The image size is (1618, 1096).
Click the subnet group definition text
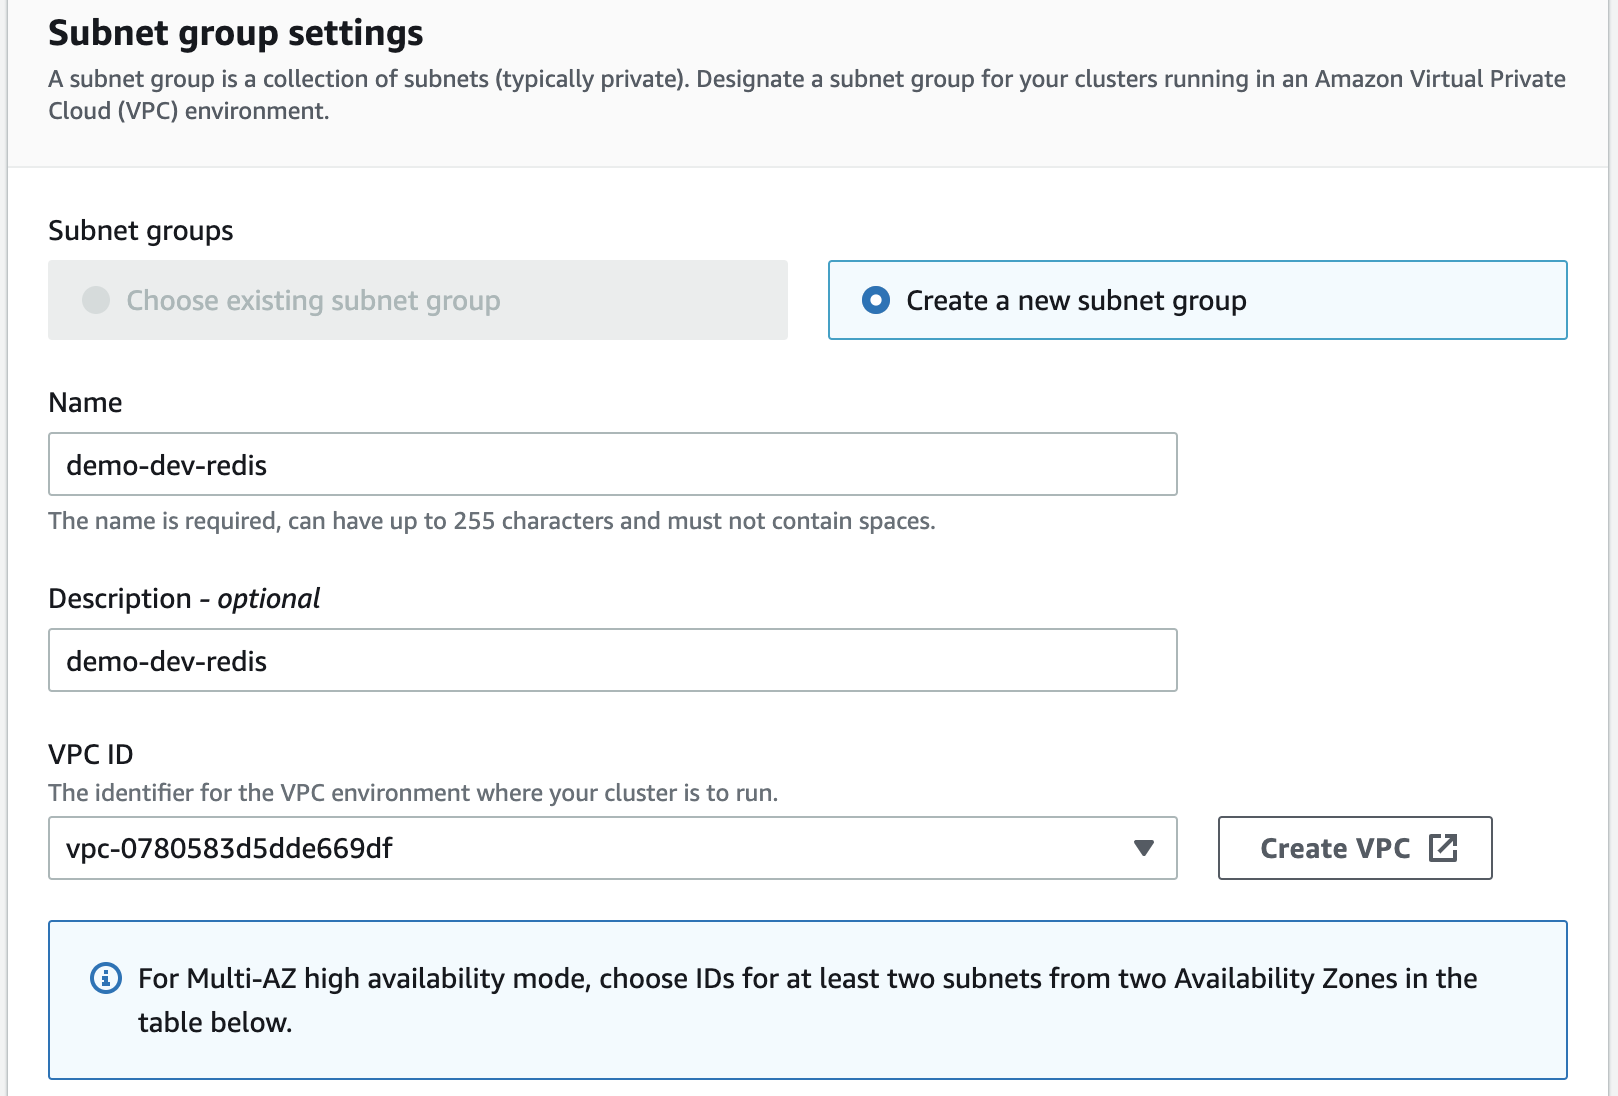807,95
